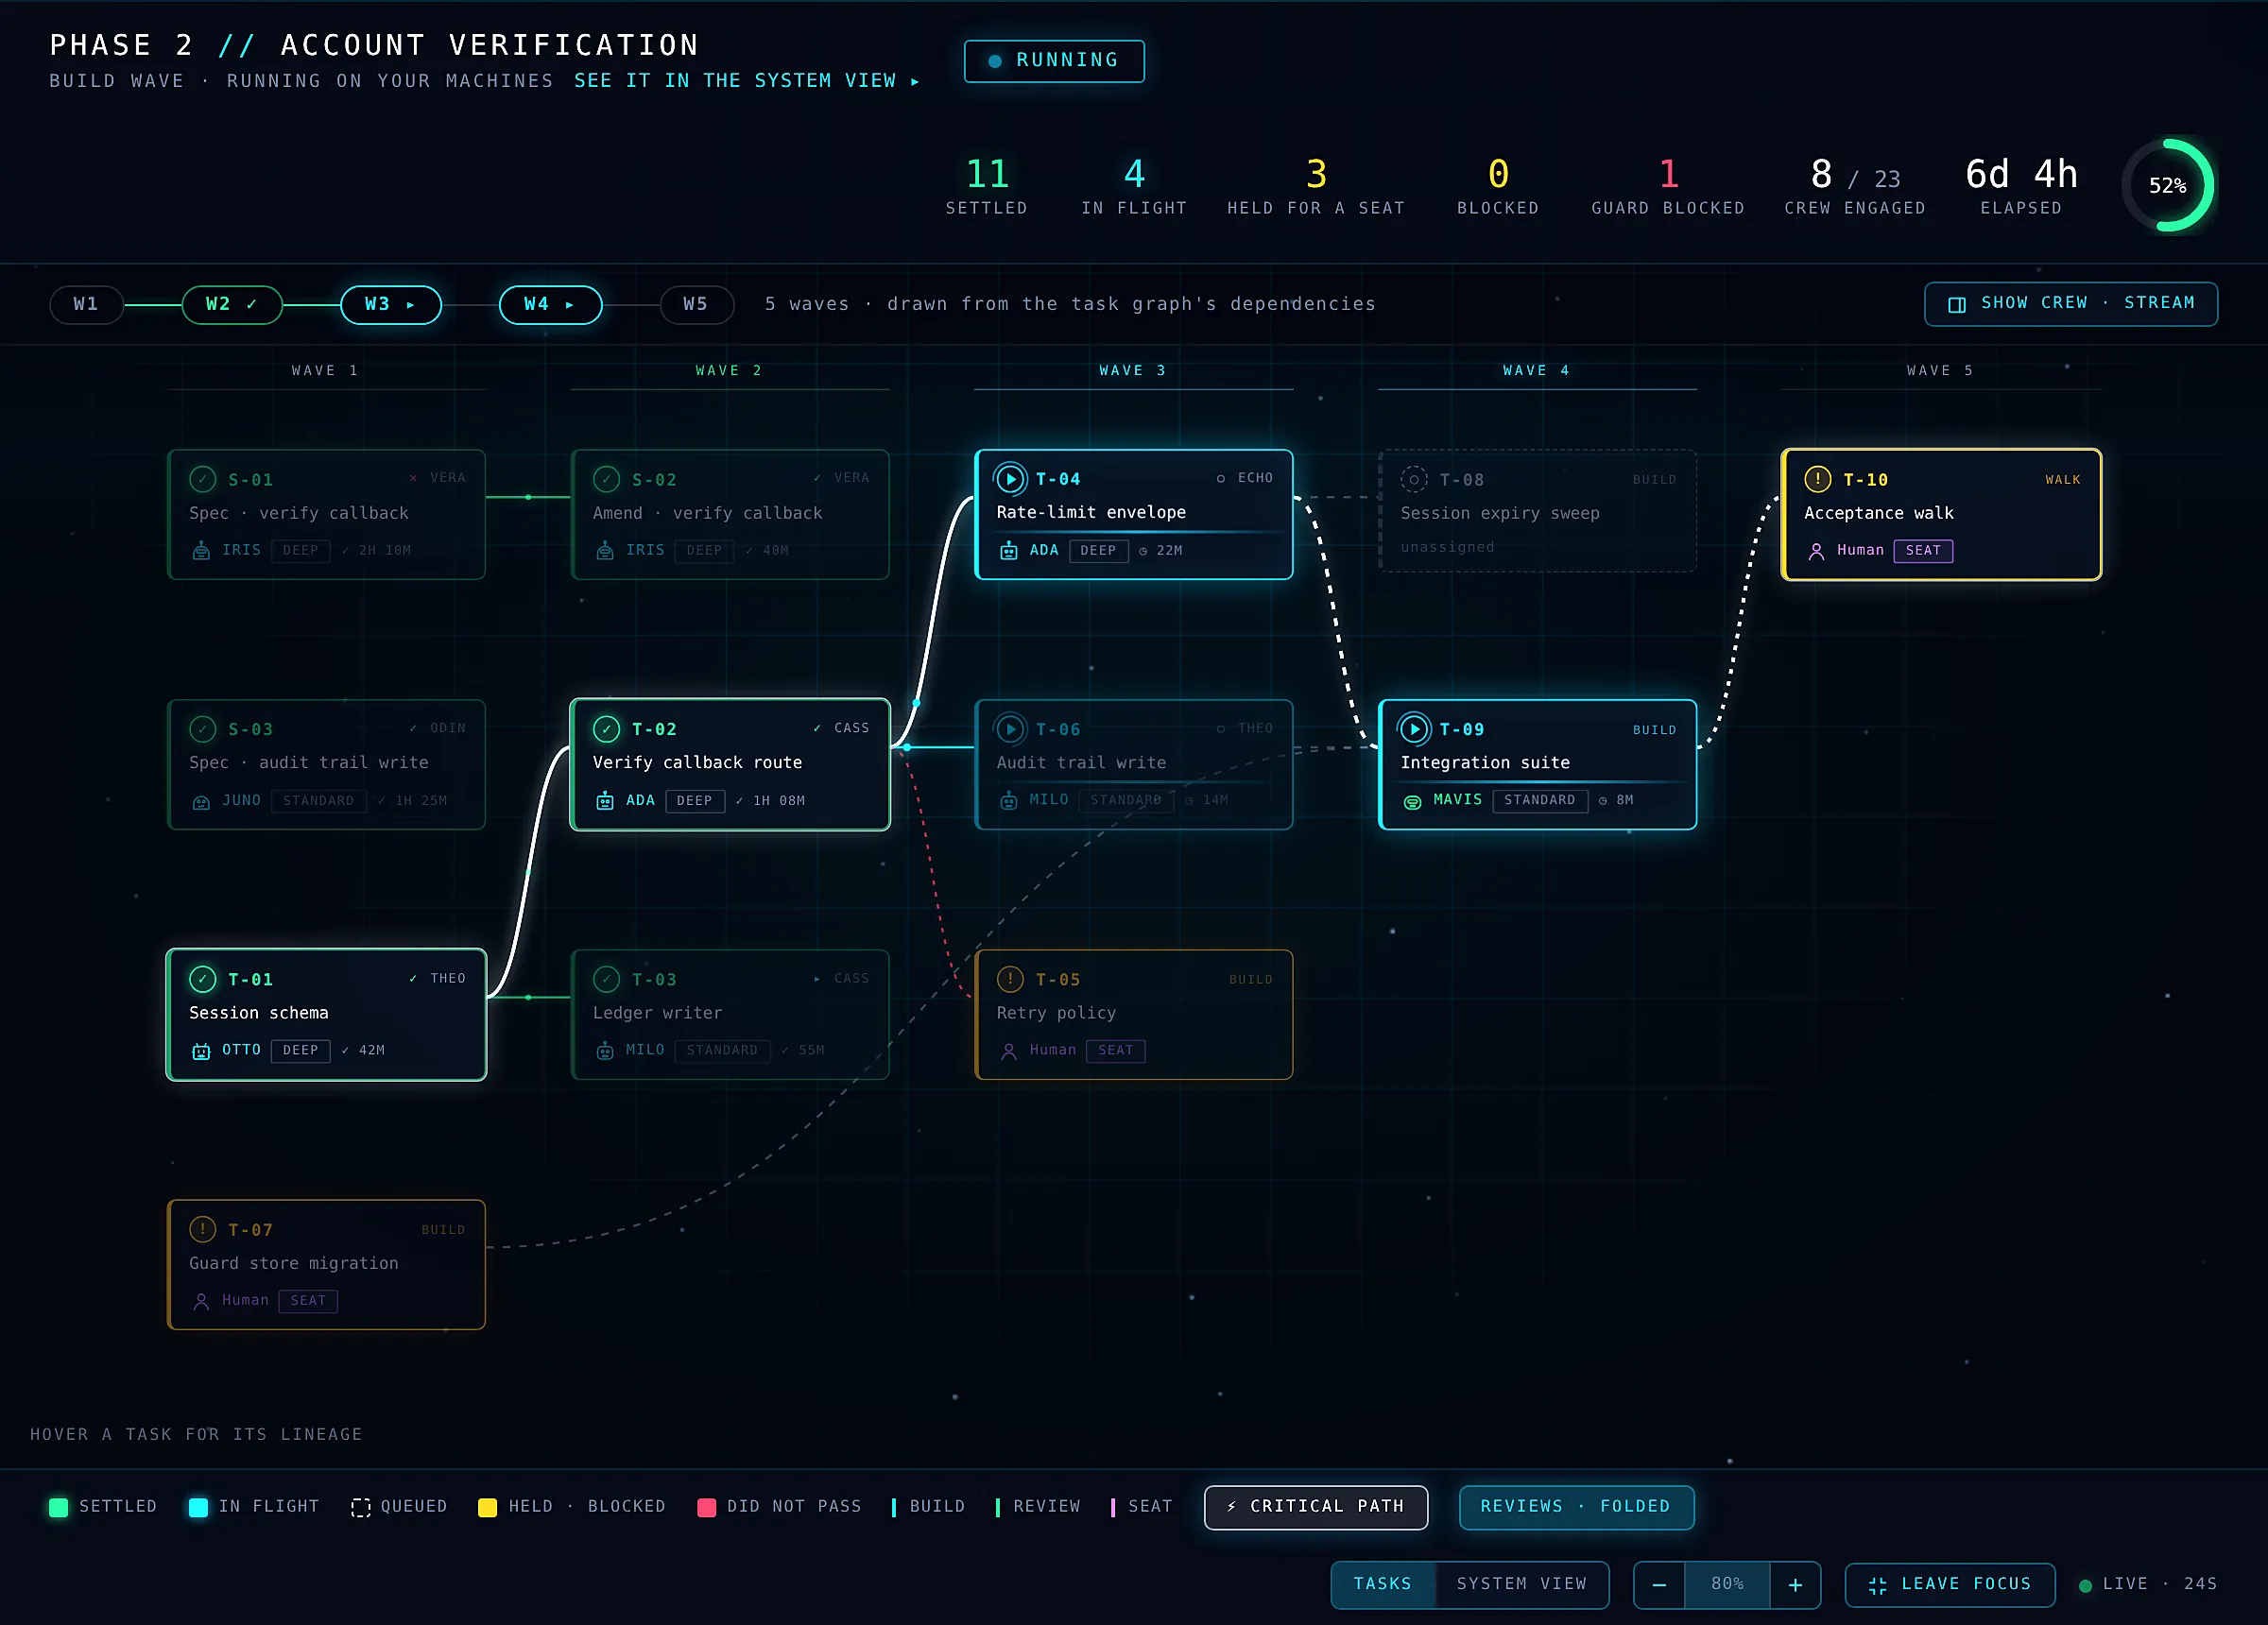Click the play icon on T-06 card
The image size is (2268, 1625).
pyautogui.click(x=1010, y=729)
